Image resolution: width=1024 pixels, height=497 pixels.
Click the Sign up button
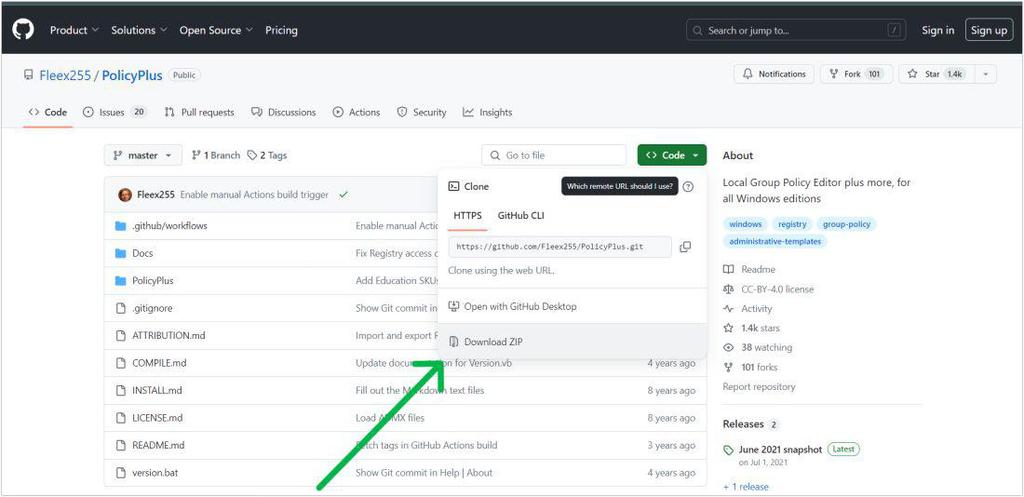989,30
